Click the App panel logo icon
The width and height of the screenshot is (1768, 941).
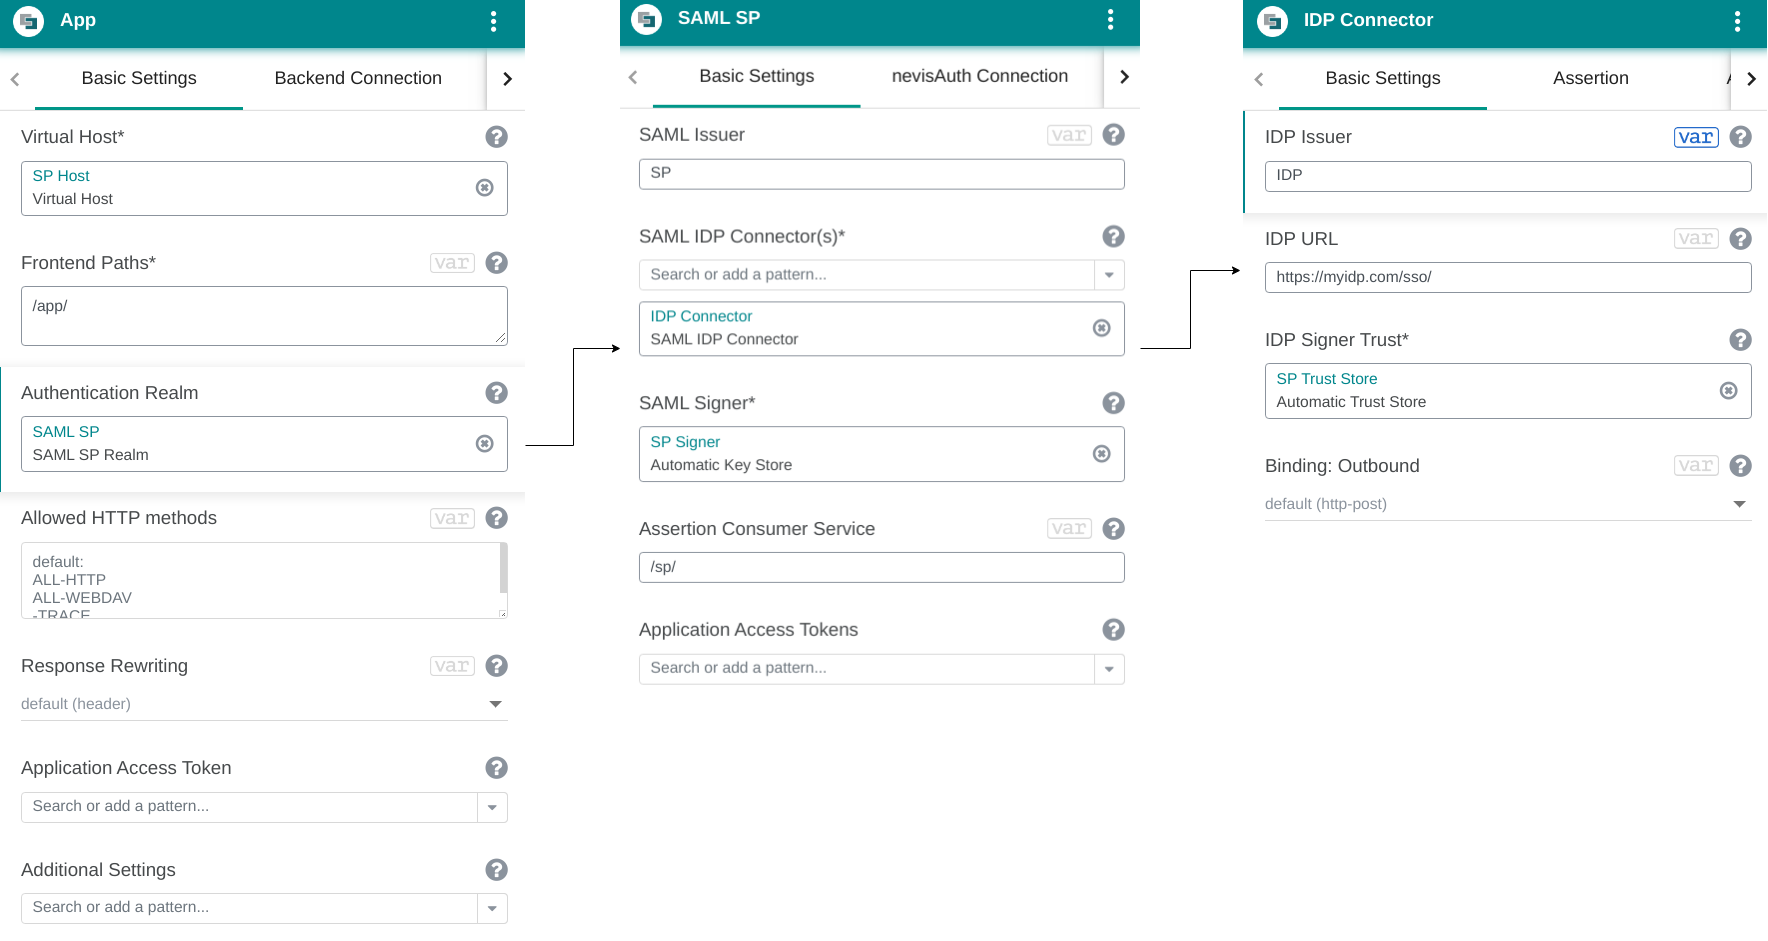pyautogui.click(x=29, y=21)
